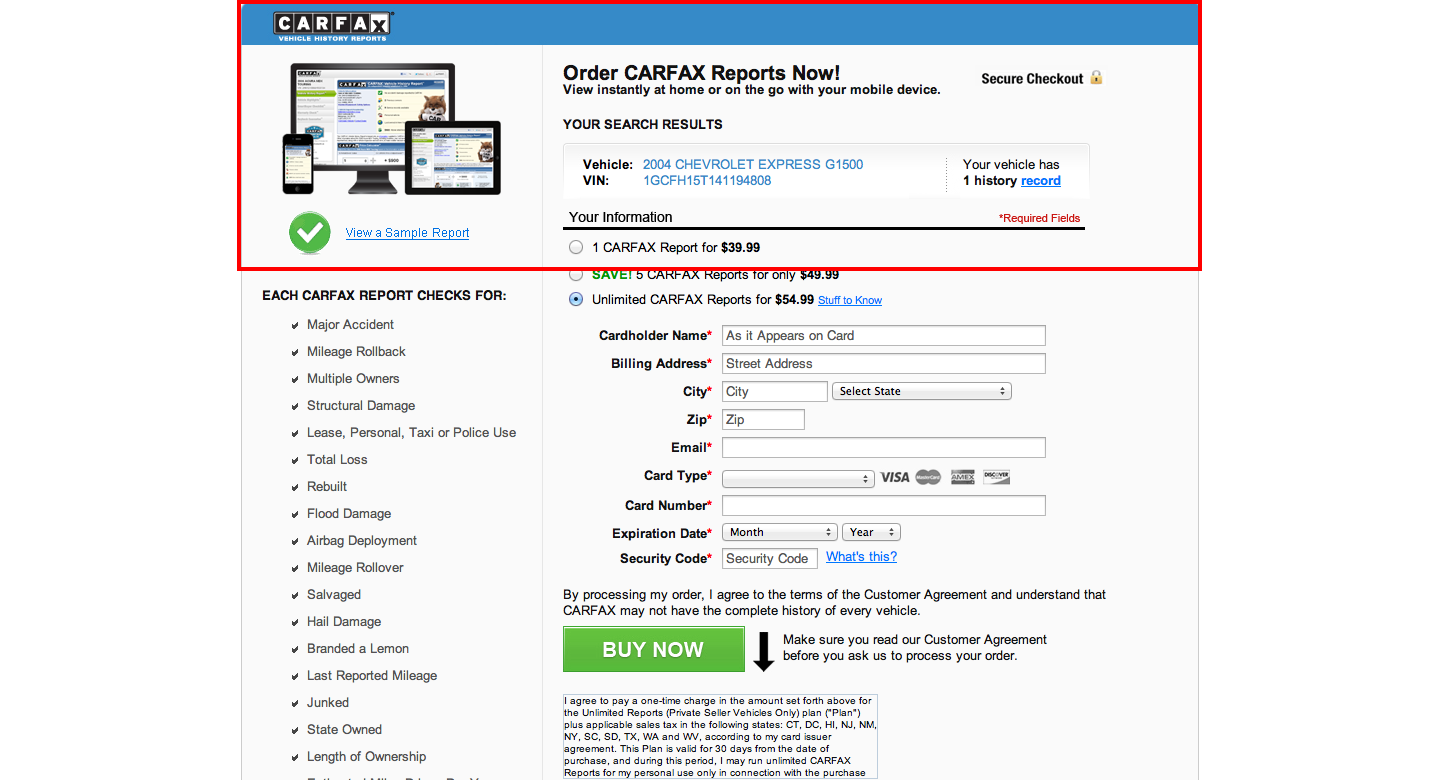Focus the City input field
The height and width of the screenshot is (780, 1440).
coord(775,392)
